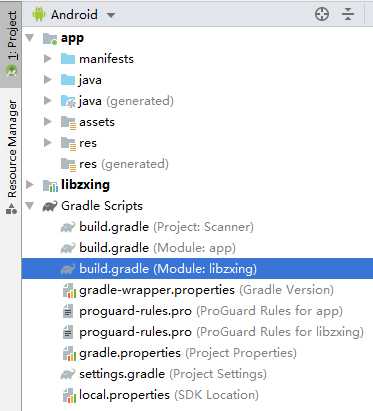This screenshot has width=373, height=411.
Task: Click gradle icon of build.gradle (Project: Scanner)
Action: click(x=68, y=227)
